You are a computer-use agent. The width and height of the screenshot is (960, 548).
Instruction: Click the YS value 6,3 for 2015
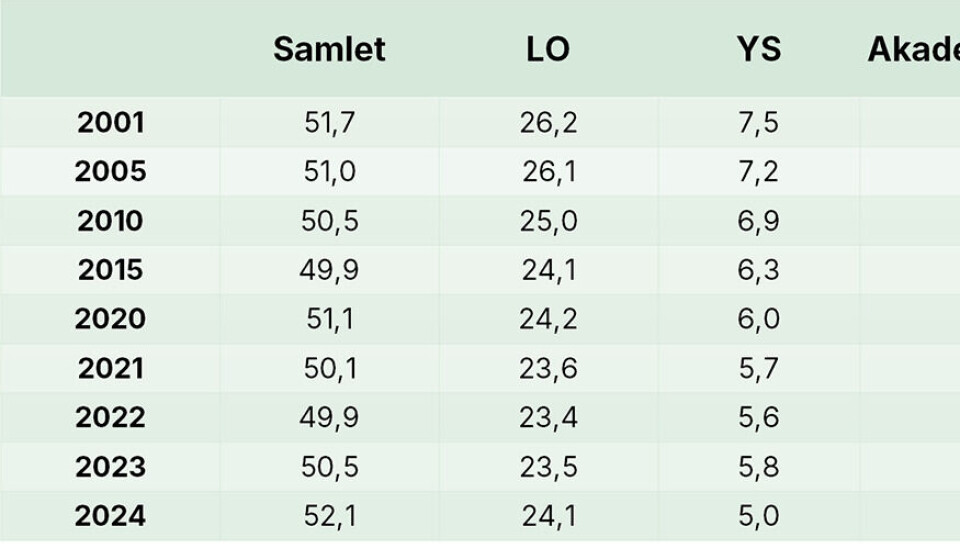click(x=759, y=269)
